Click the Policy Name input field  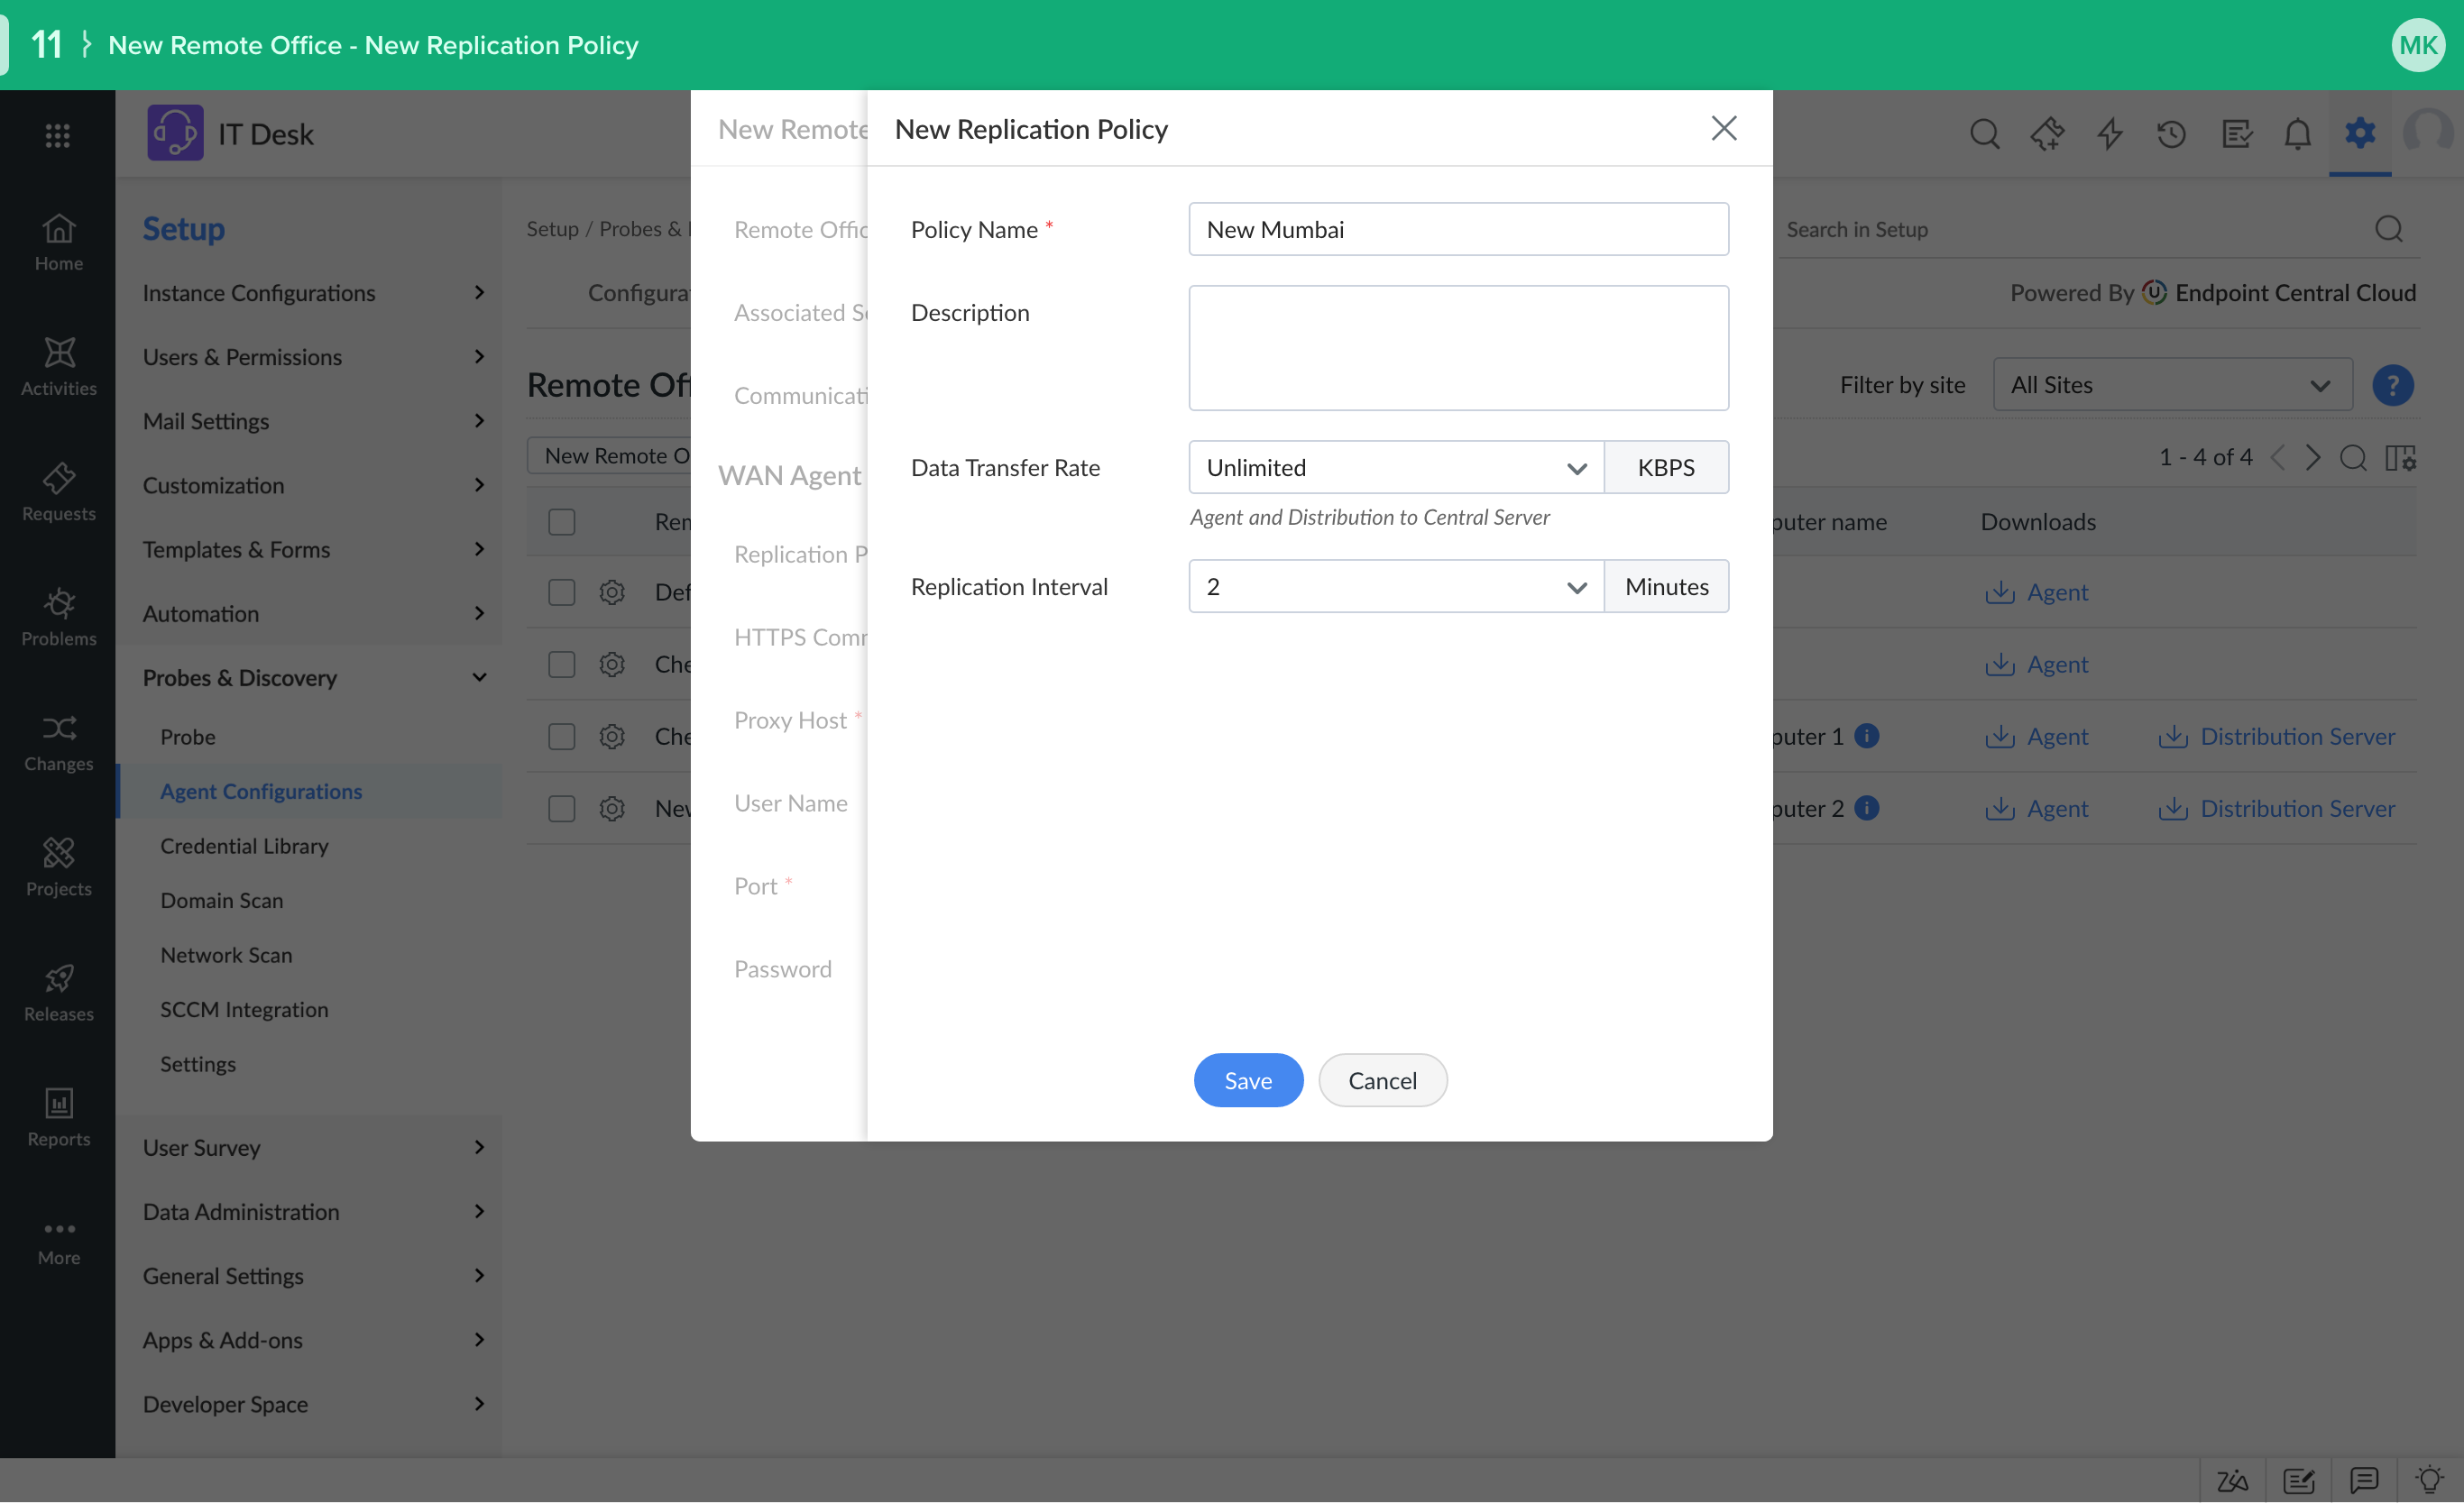tap(1458, 229)
